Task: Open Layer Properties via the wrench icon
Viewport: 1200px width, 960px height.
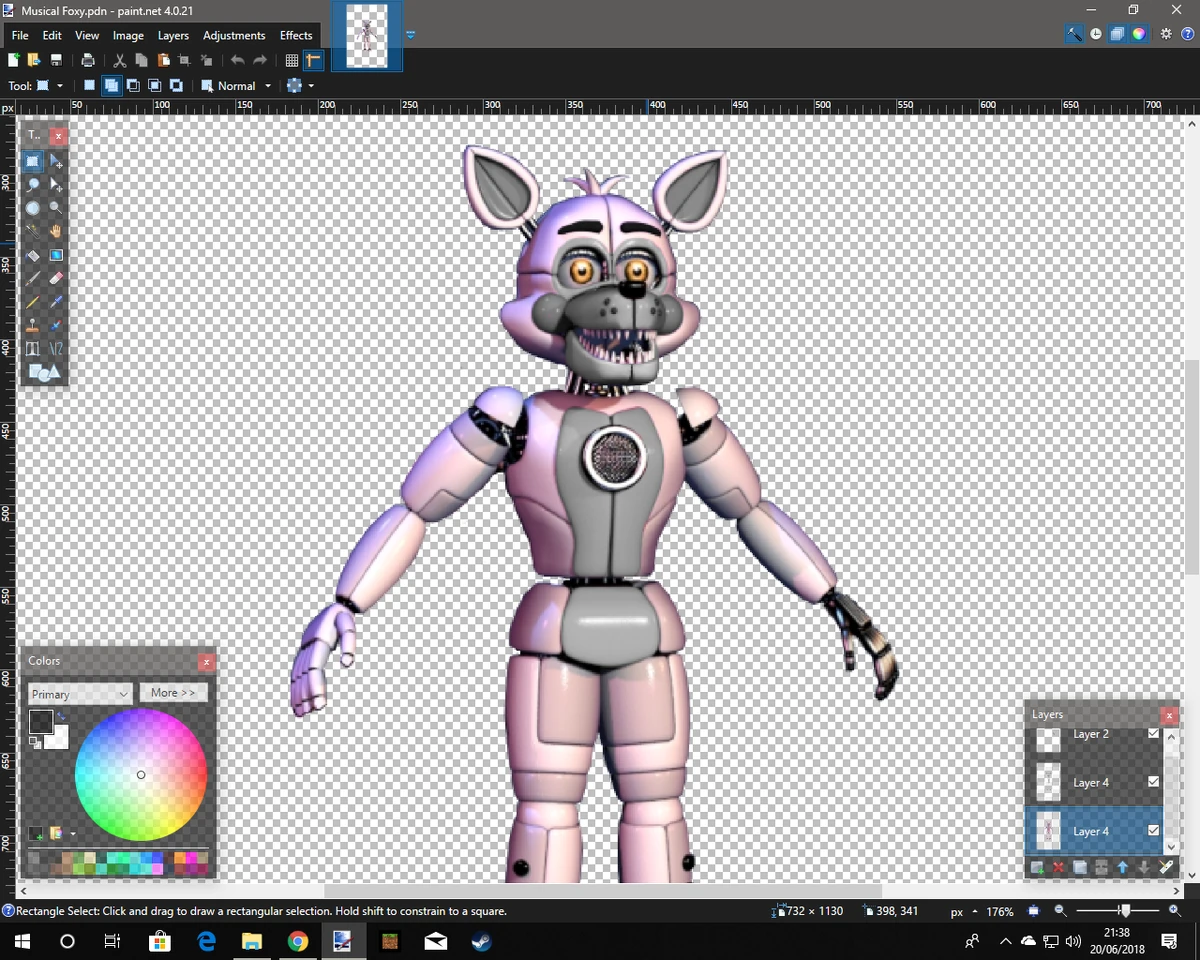Action: 1166,867
